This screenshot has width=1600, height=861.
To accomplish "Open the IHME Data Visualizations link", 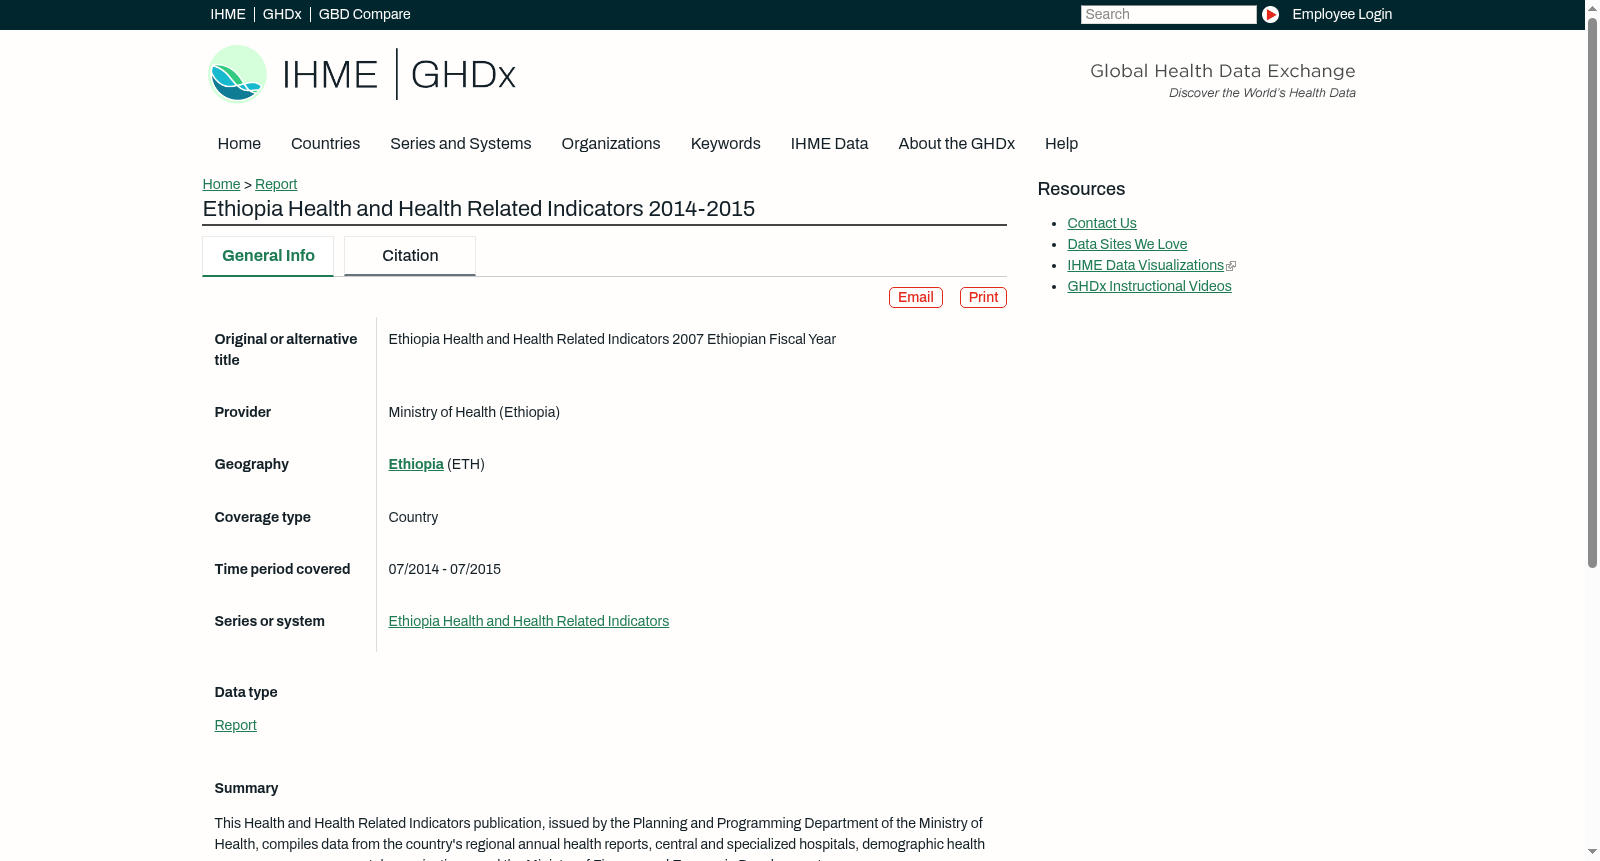I will [1145, 266].
